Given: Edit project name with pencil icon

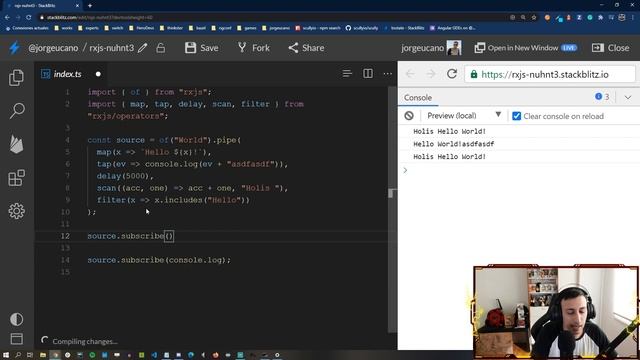Looking at the screenshot, I should [x=142, y=48].
